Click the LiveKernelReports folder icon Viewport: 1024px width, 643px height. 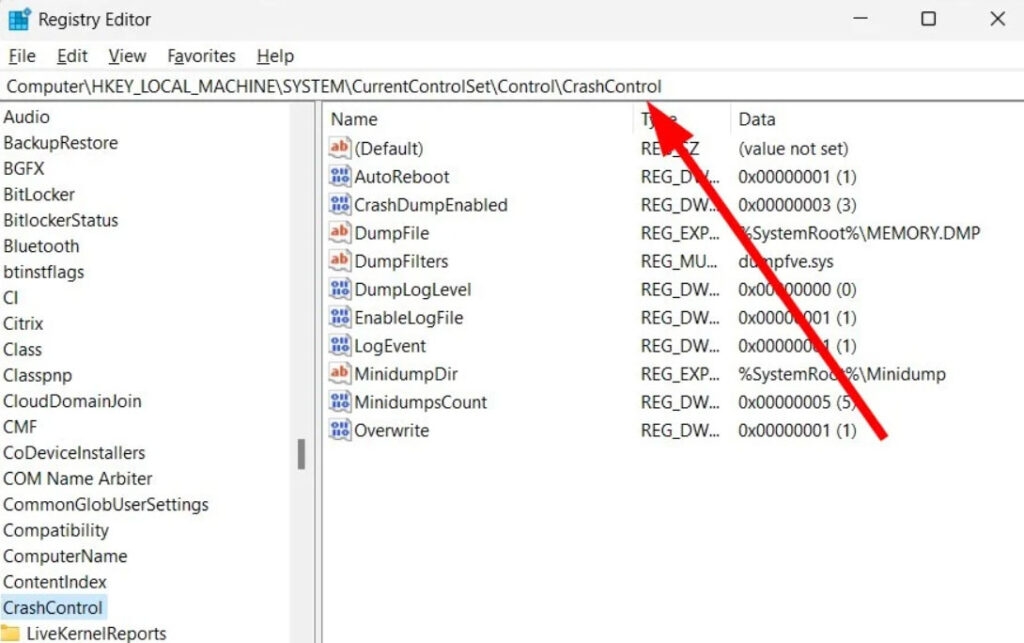point(10,633)
